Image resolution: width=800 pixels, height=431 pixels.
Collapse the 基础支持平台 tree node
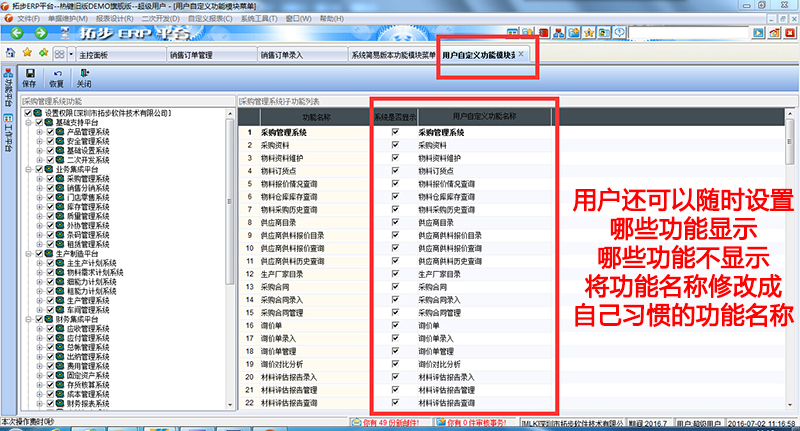click(29, 122)
